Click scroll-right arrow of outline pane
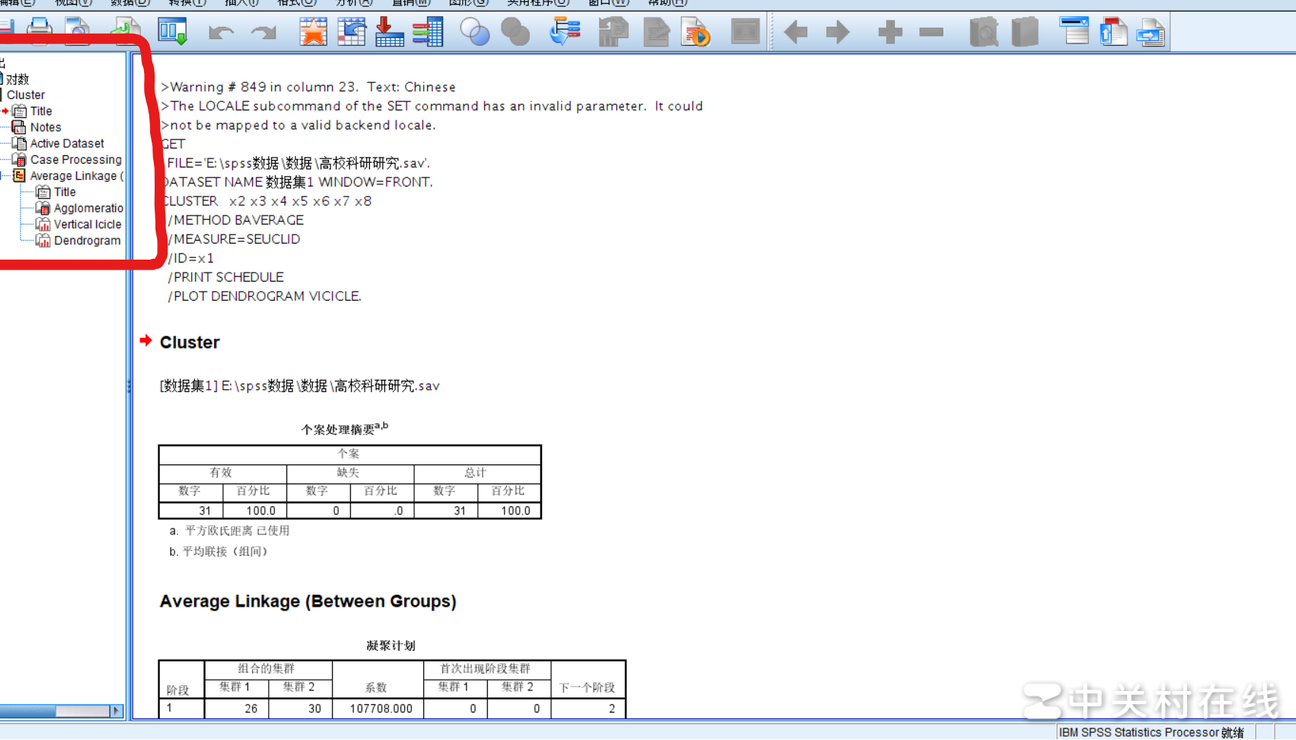Image resolution: width=1296 pixels, height=740 pixels. (x=116, y=711)
